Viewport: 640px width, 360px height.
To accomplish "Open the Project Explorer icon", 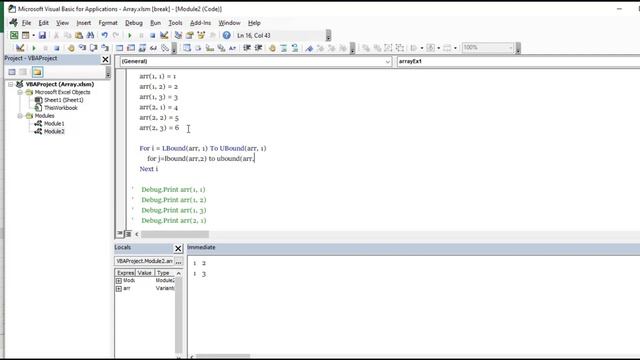I will (178, 36).
